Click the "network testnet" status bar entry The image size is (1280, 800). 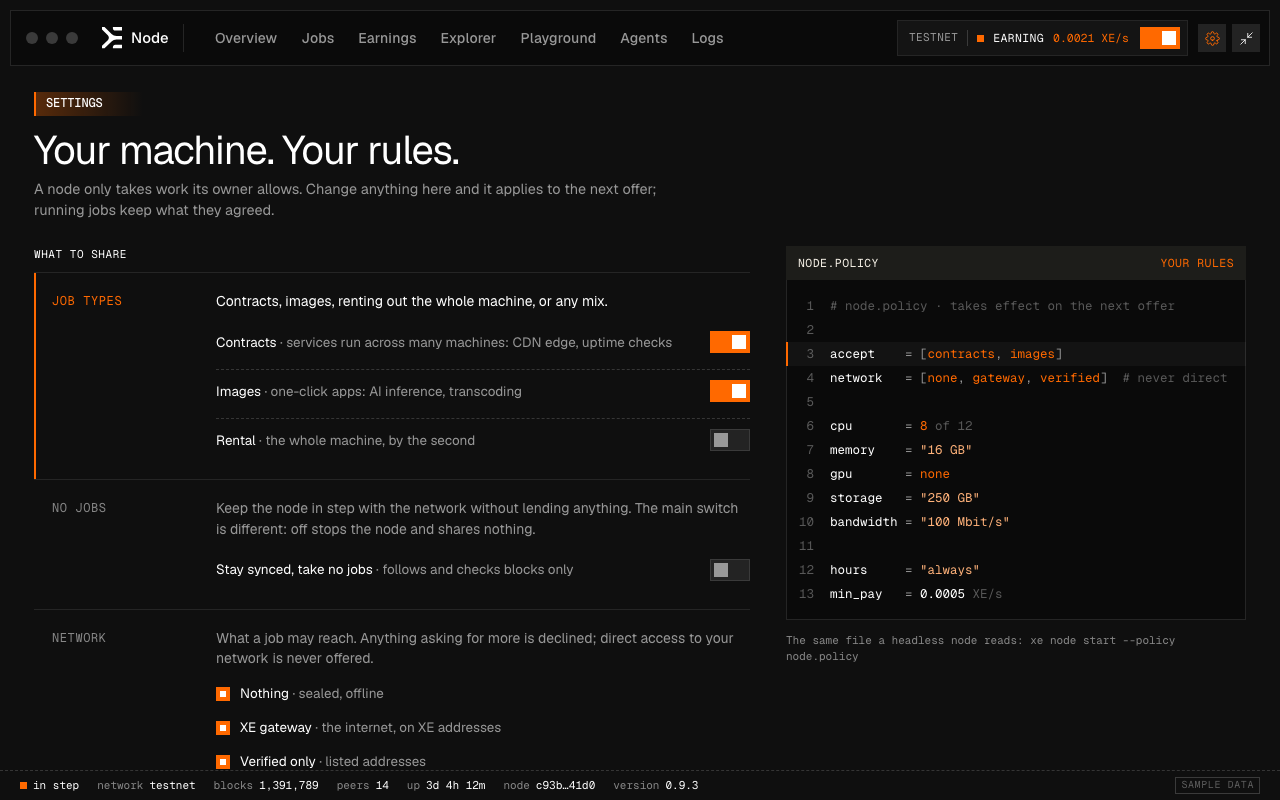[146, 785]
